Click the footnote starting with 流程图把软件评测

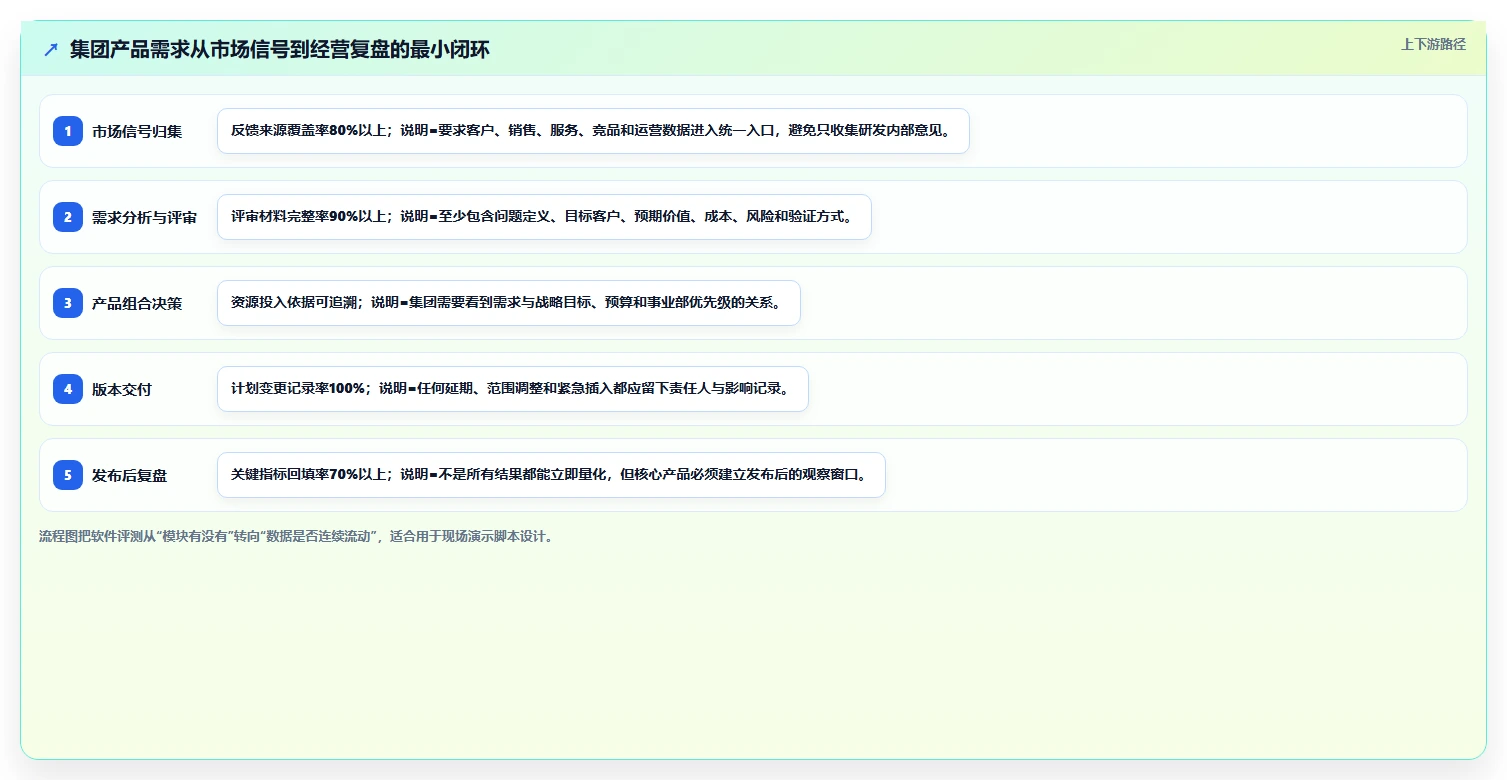(x=296, y=536)
